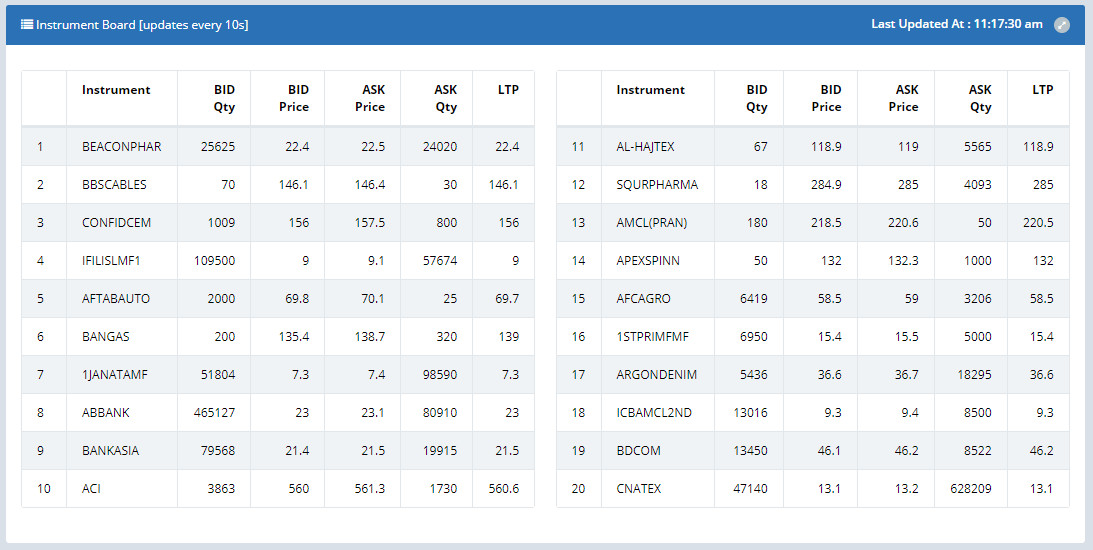Click the ASK Price header in right table
Viewport: 1093px width, 550px height.
903,98
